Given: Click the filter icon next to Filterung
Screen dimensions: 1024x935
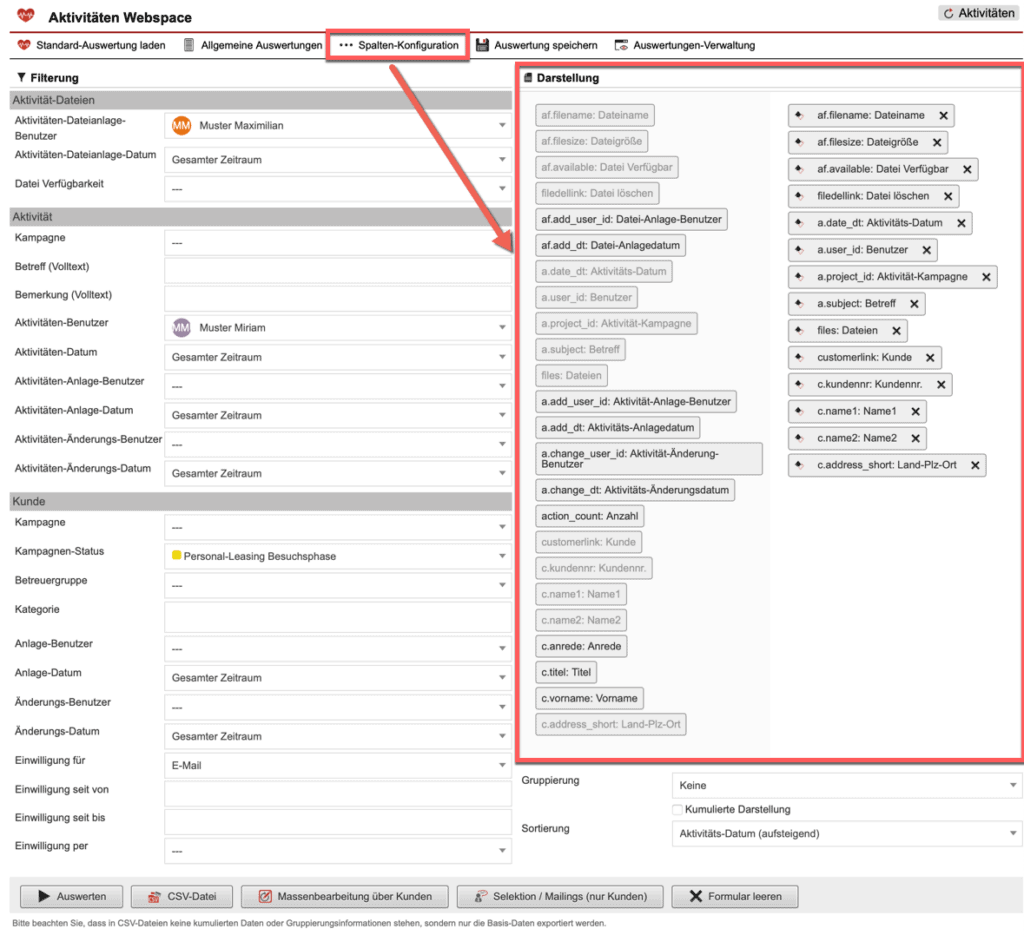Looking at the screenshot, I should tap(22, 77).
